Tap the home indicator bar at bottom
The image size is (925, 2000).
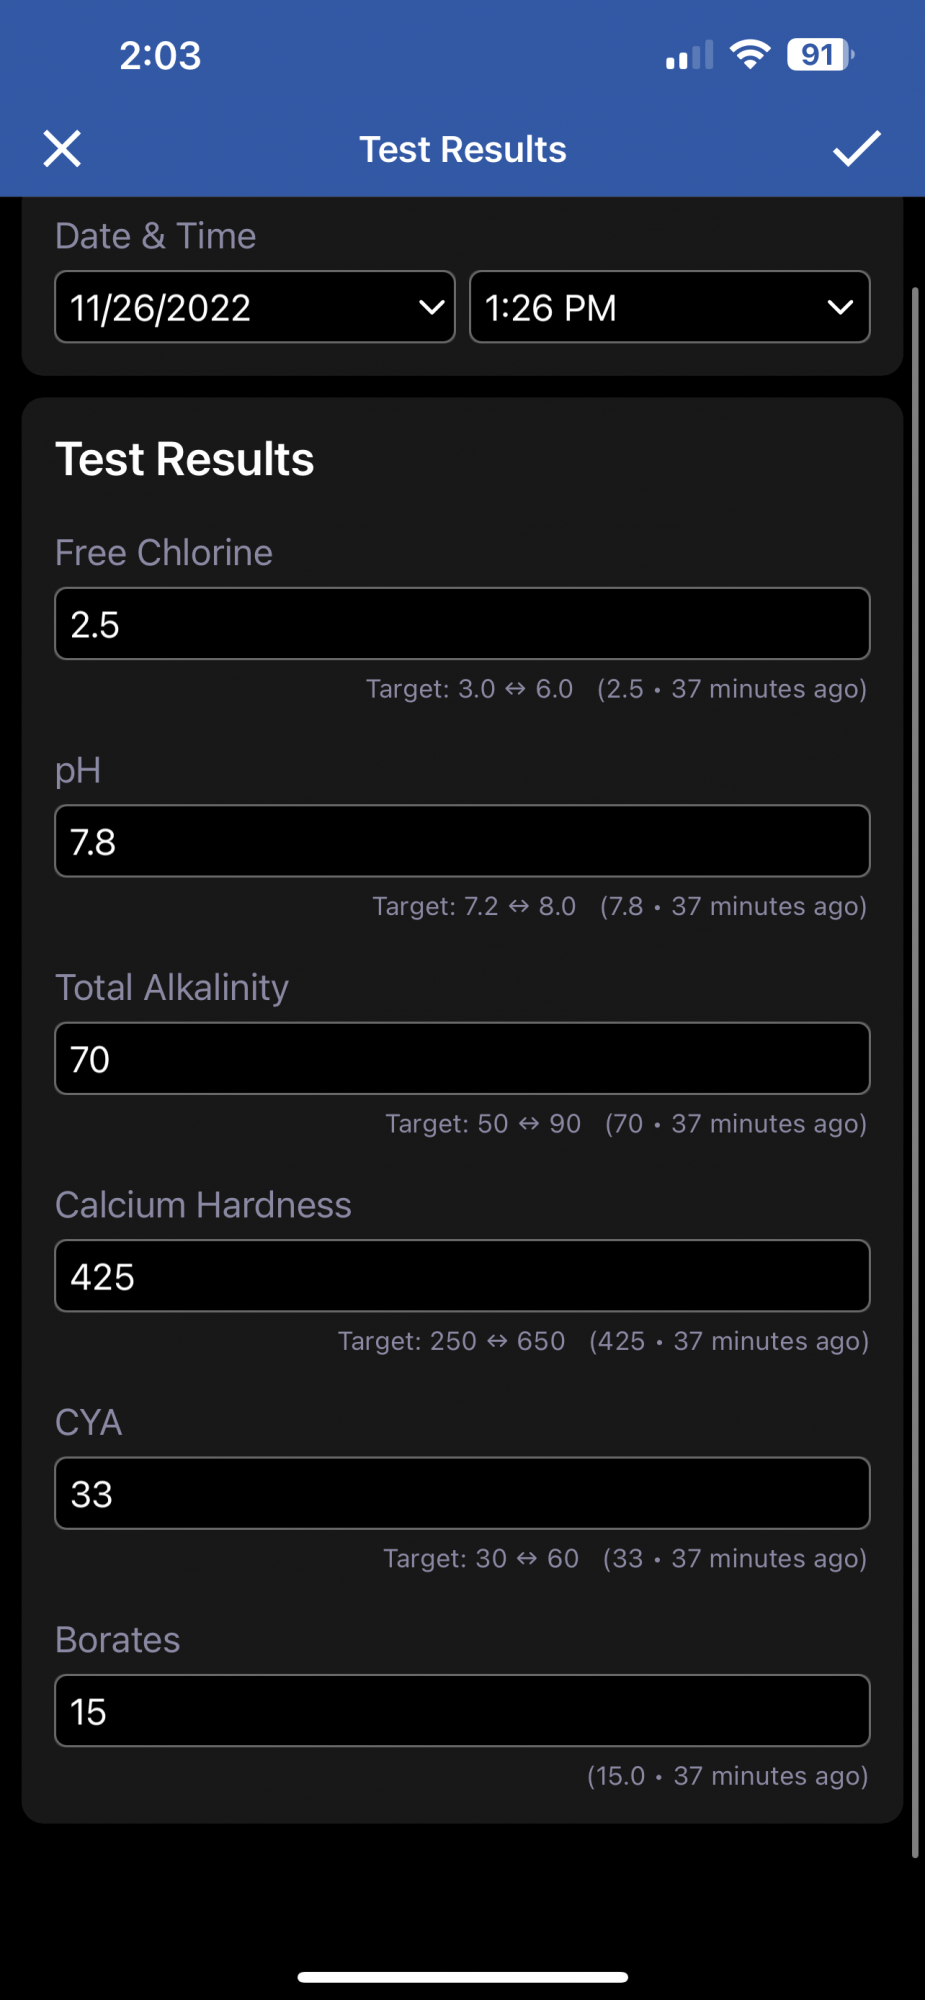(462, 1976)
